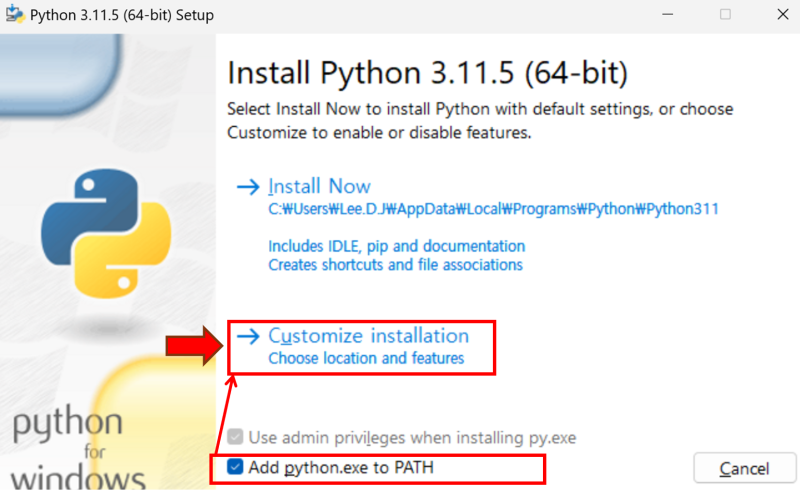
Task: Click the Python logo image
Action: pos(106,234)
